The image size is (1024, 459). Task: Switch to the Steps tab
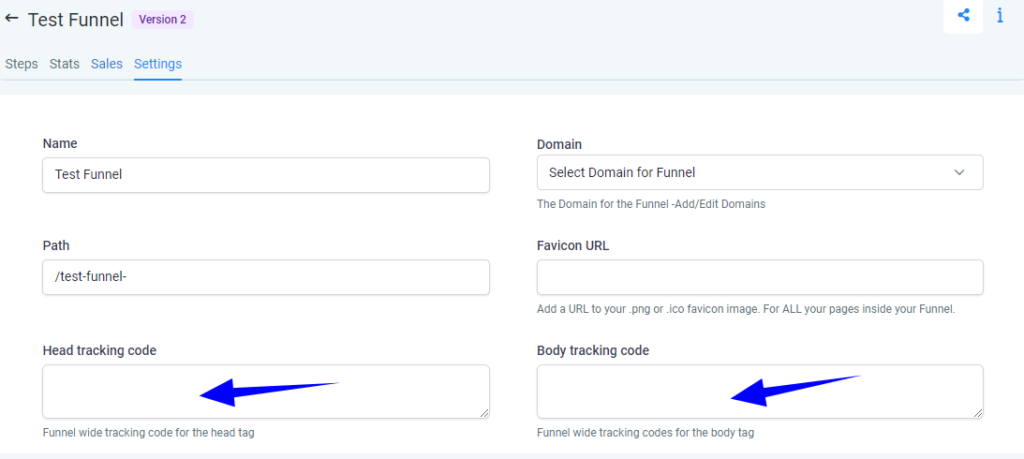(x=21, y=64)
